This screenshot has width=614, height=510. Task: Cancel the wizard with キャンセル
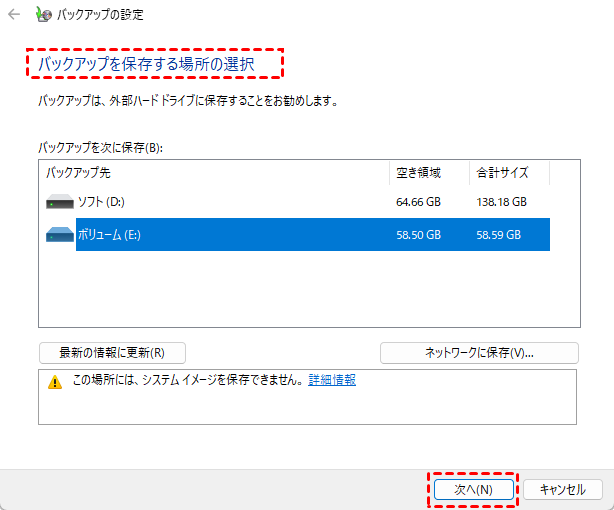[x=562, y=490]
